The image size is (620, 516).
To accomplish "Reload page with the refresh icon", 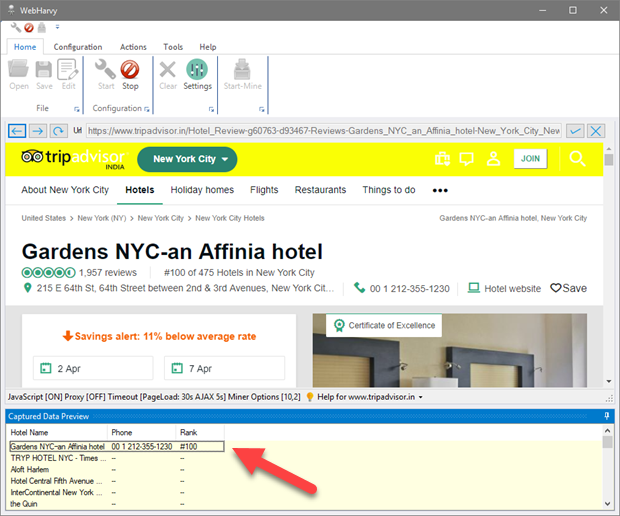I will (59, 131).
